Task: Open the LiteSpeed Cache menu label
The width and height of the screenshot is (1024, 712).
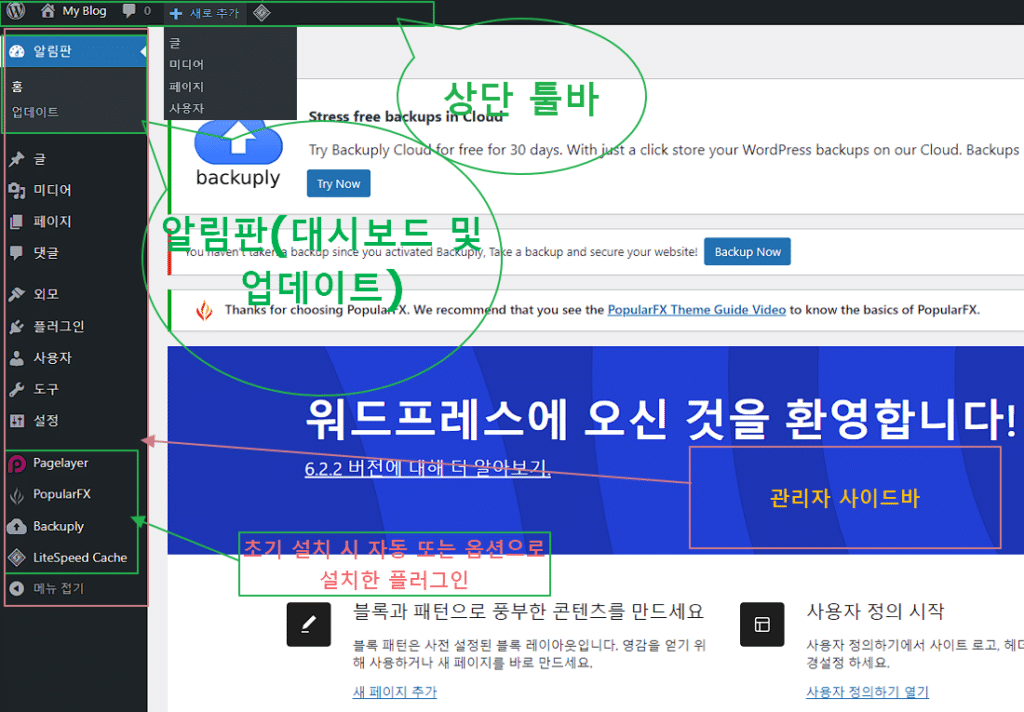Action: point(80,558)
